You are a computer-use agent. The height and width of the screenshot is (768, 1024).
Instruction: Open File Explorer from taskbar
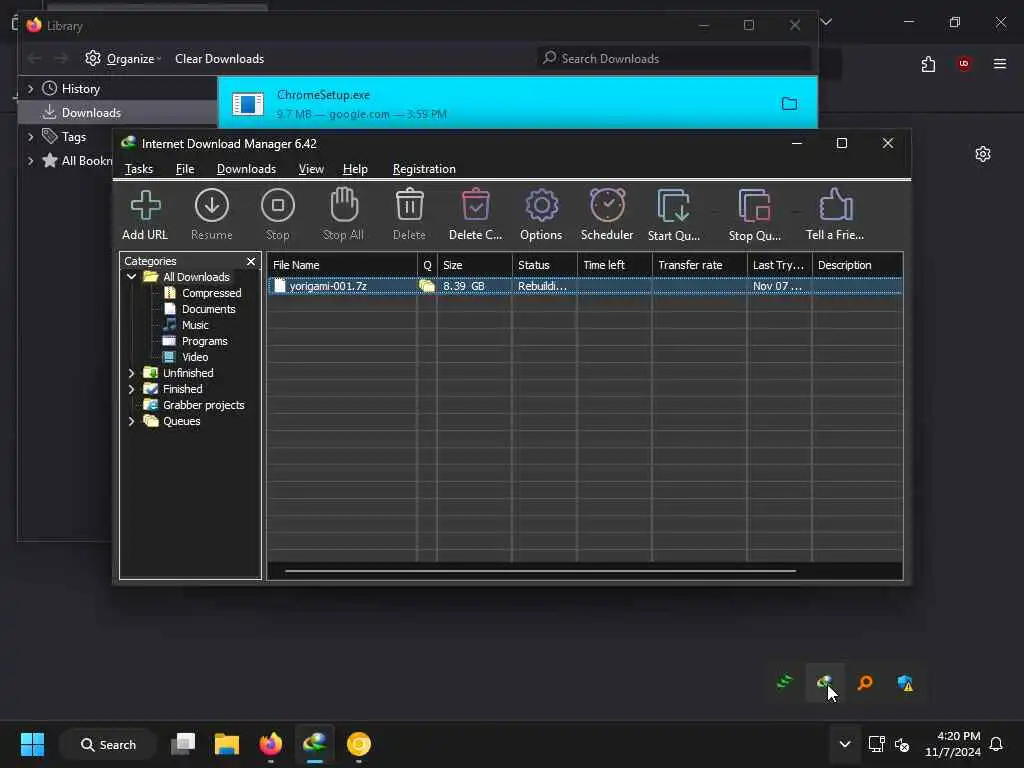coord(227,744)
